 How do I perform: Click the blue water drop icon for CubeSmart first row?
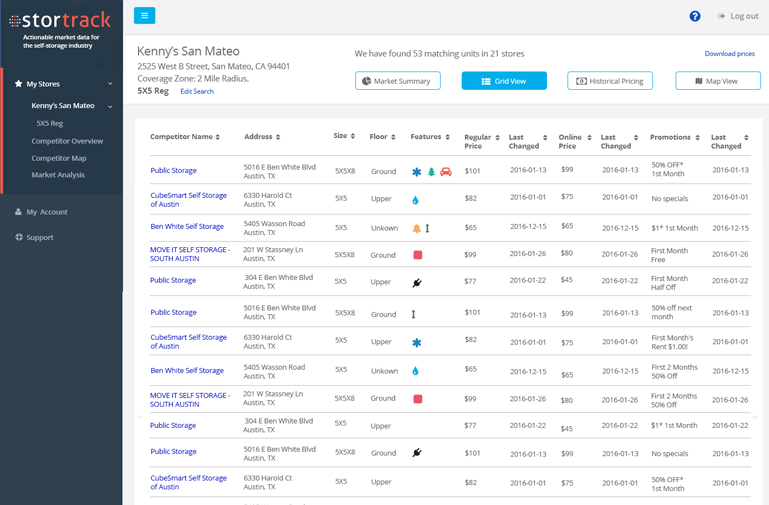click(x=416, y=200)
